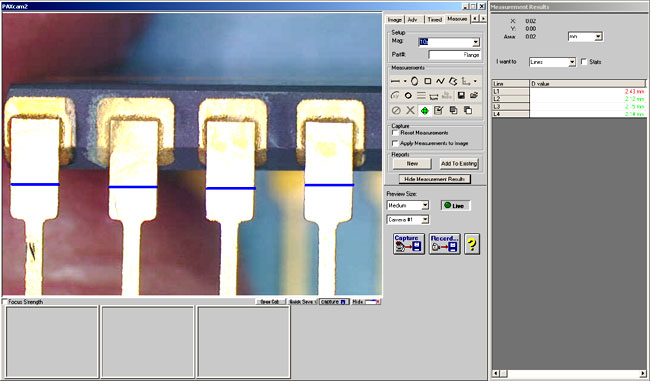Screen dimensions: 650x381
Task: Click the yellow question mark help button
Action: pos(472,244)
